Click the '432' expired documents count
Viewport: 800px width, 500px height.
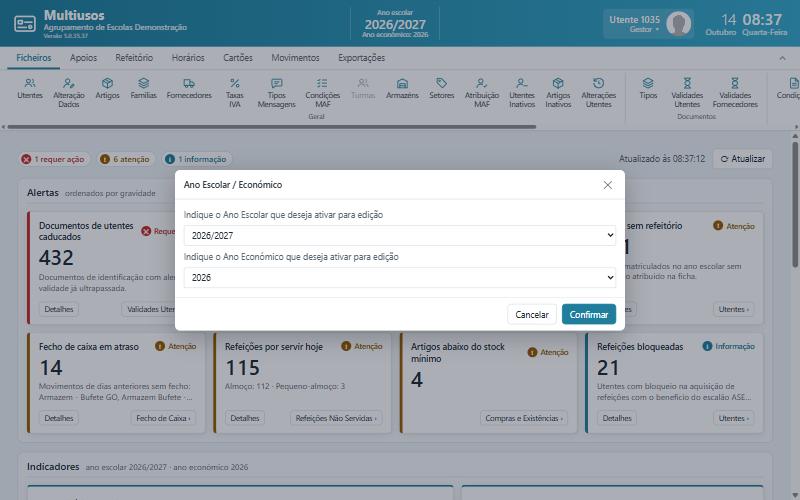point(56,258)
